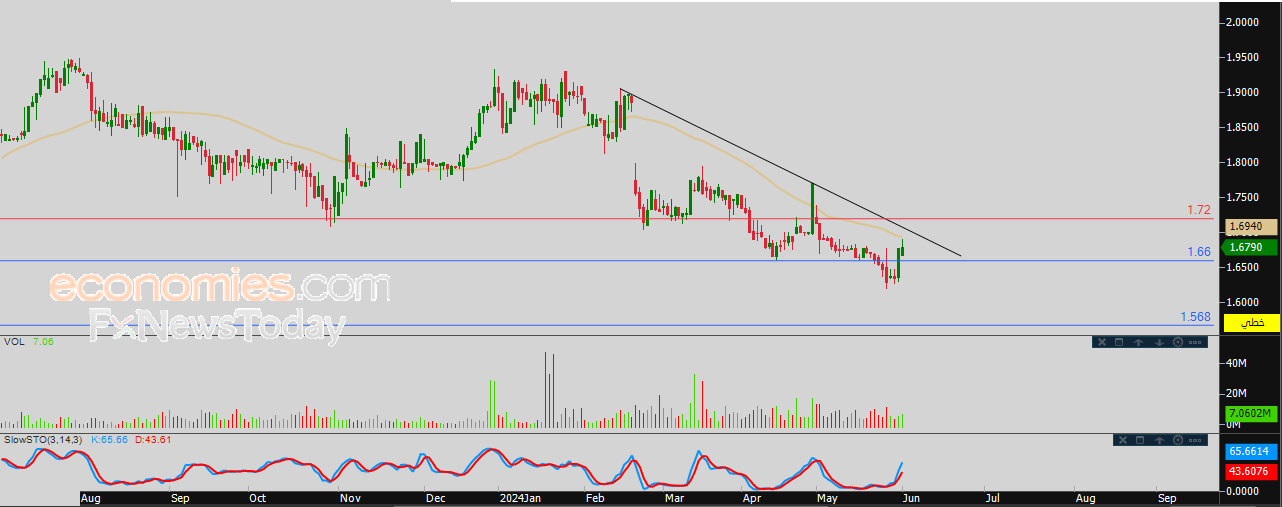1282x507 pixels.
Task: Move the SlowSTO pane up
Action: tap(1159, 440)
